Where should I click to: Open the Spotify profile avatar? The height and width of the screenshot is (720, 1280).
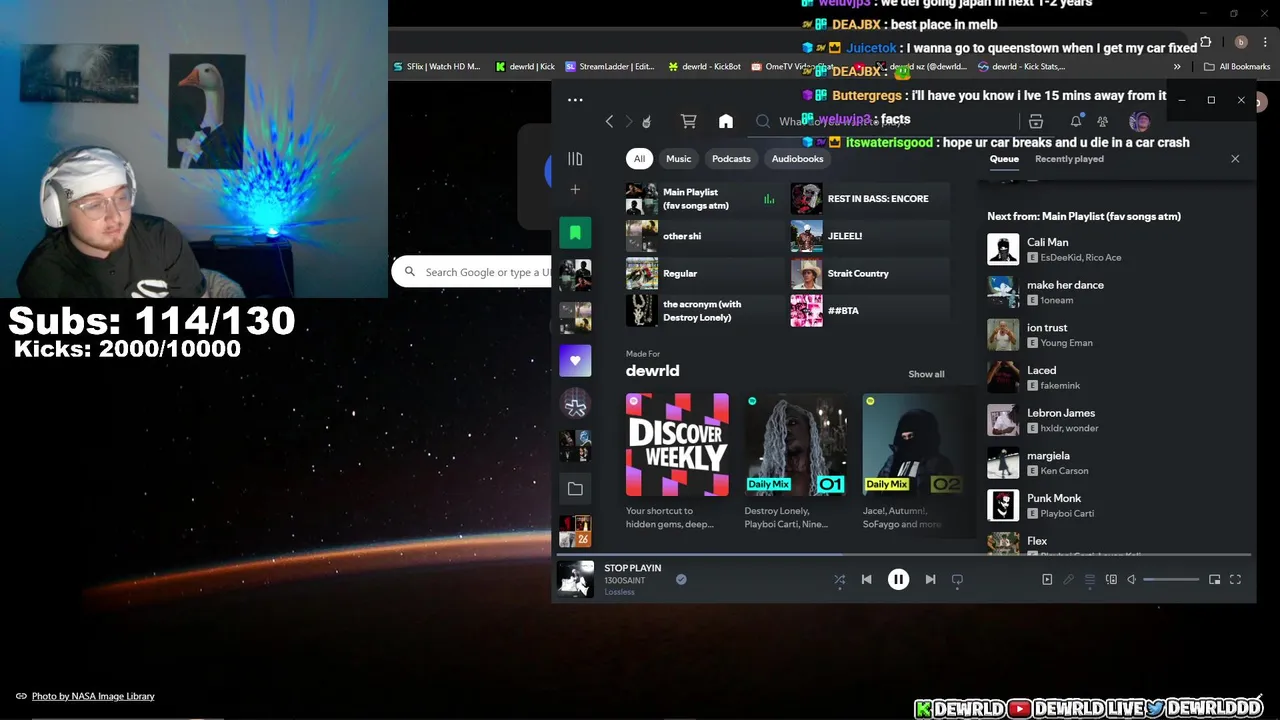click(1139, 122)
